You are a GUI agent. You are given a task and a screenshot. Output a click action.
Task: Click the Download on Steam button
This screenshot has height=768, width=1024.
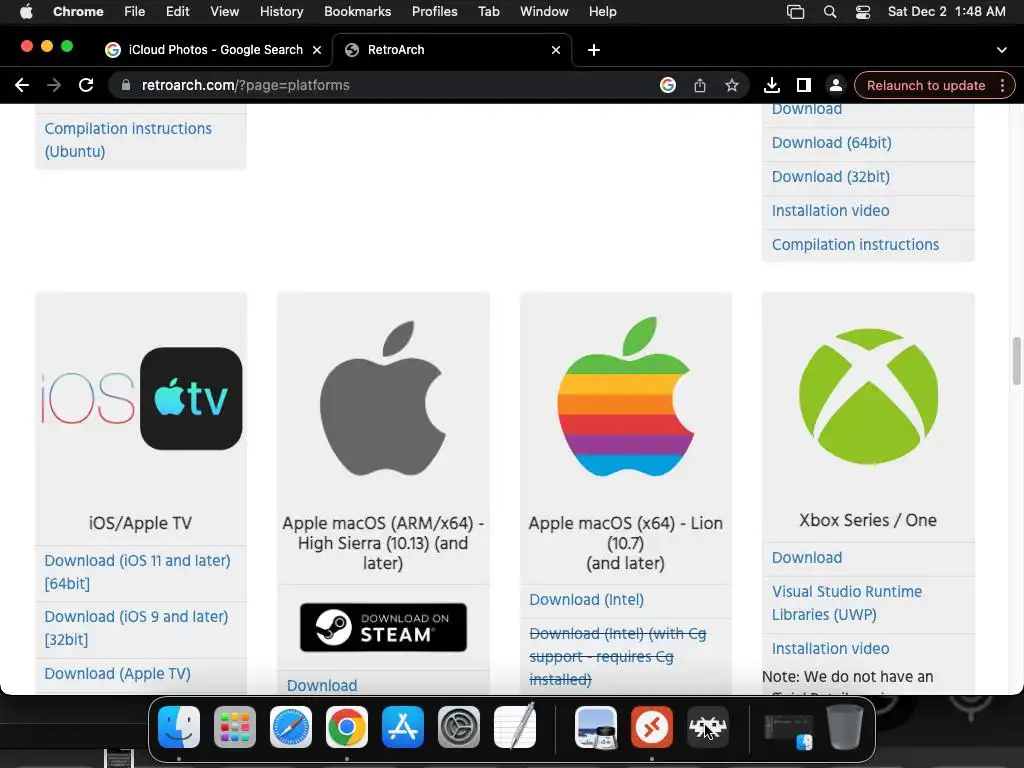pos(383,627)
